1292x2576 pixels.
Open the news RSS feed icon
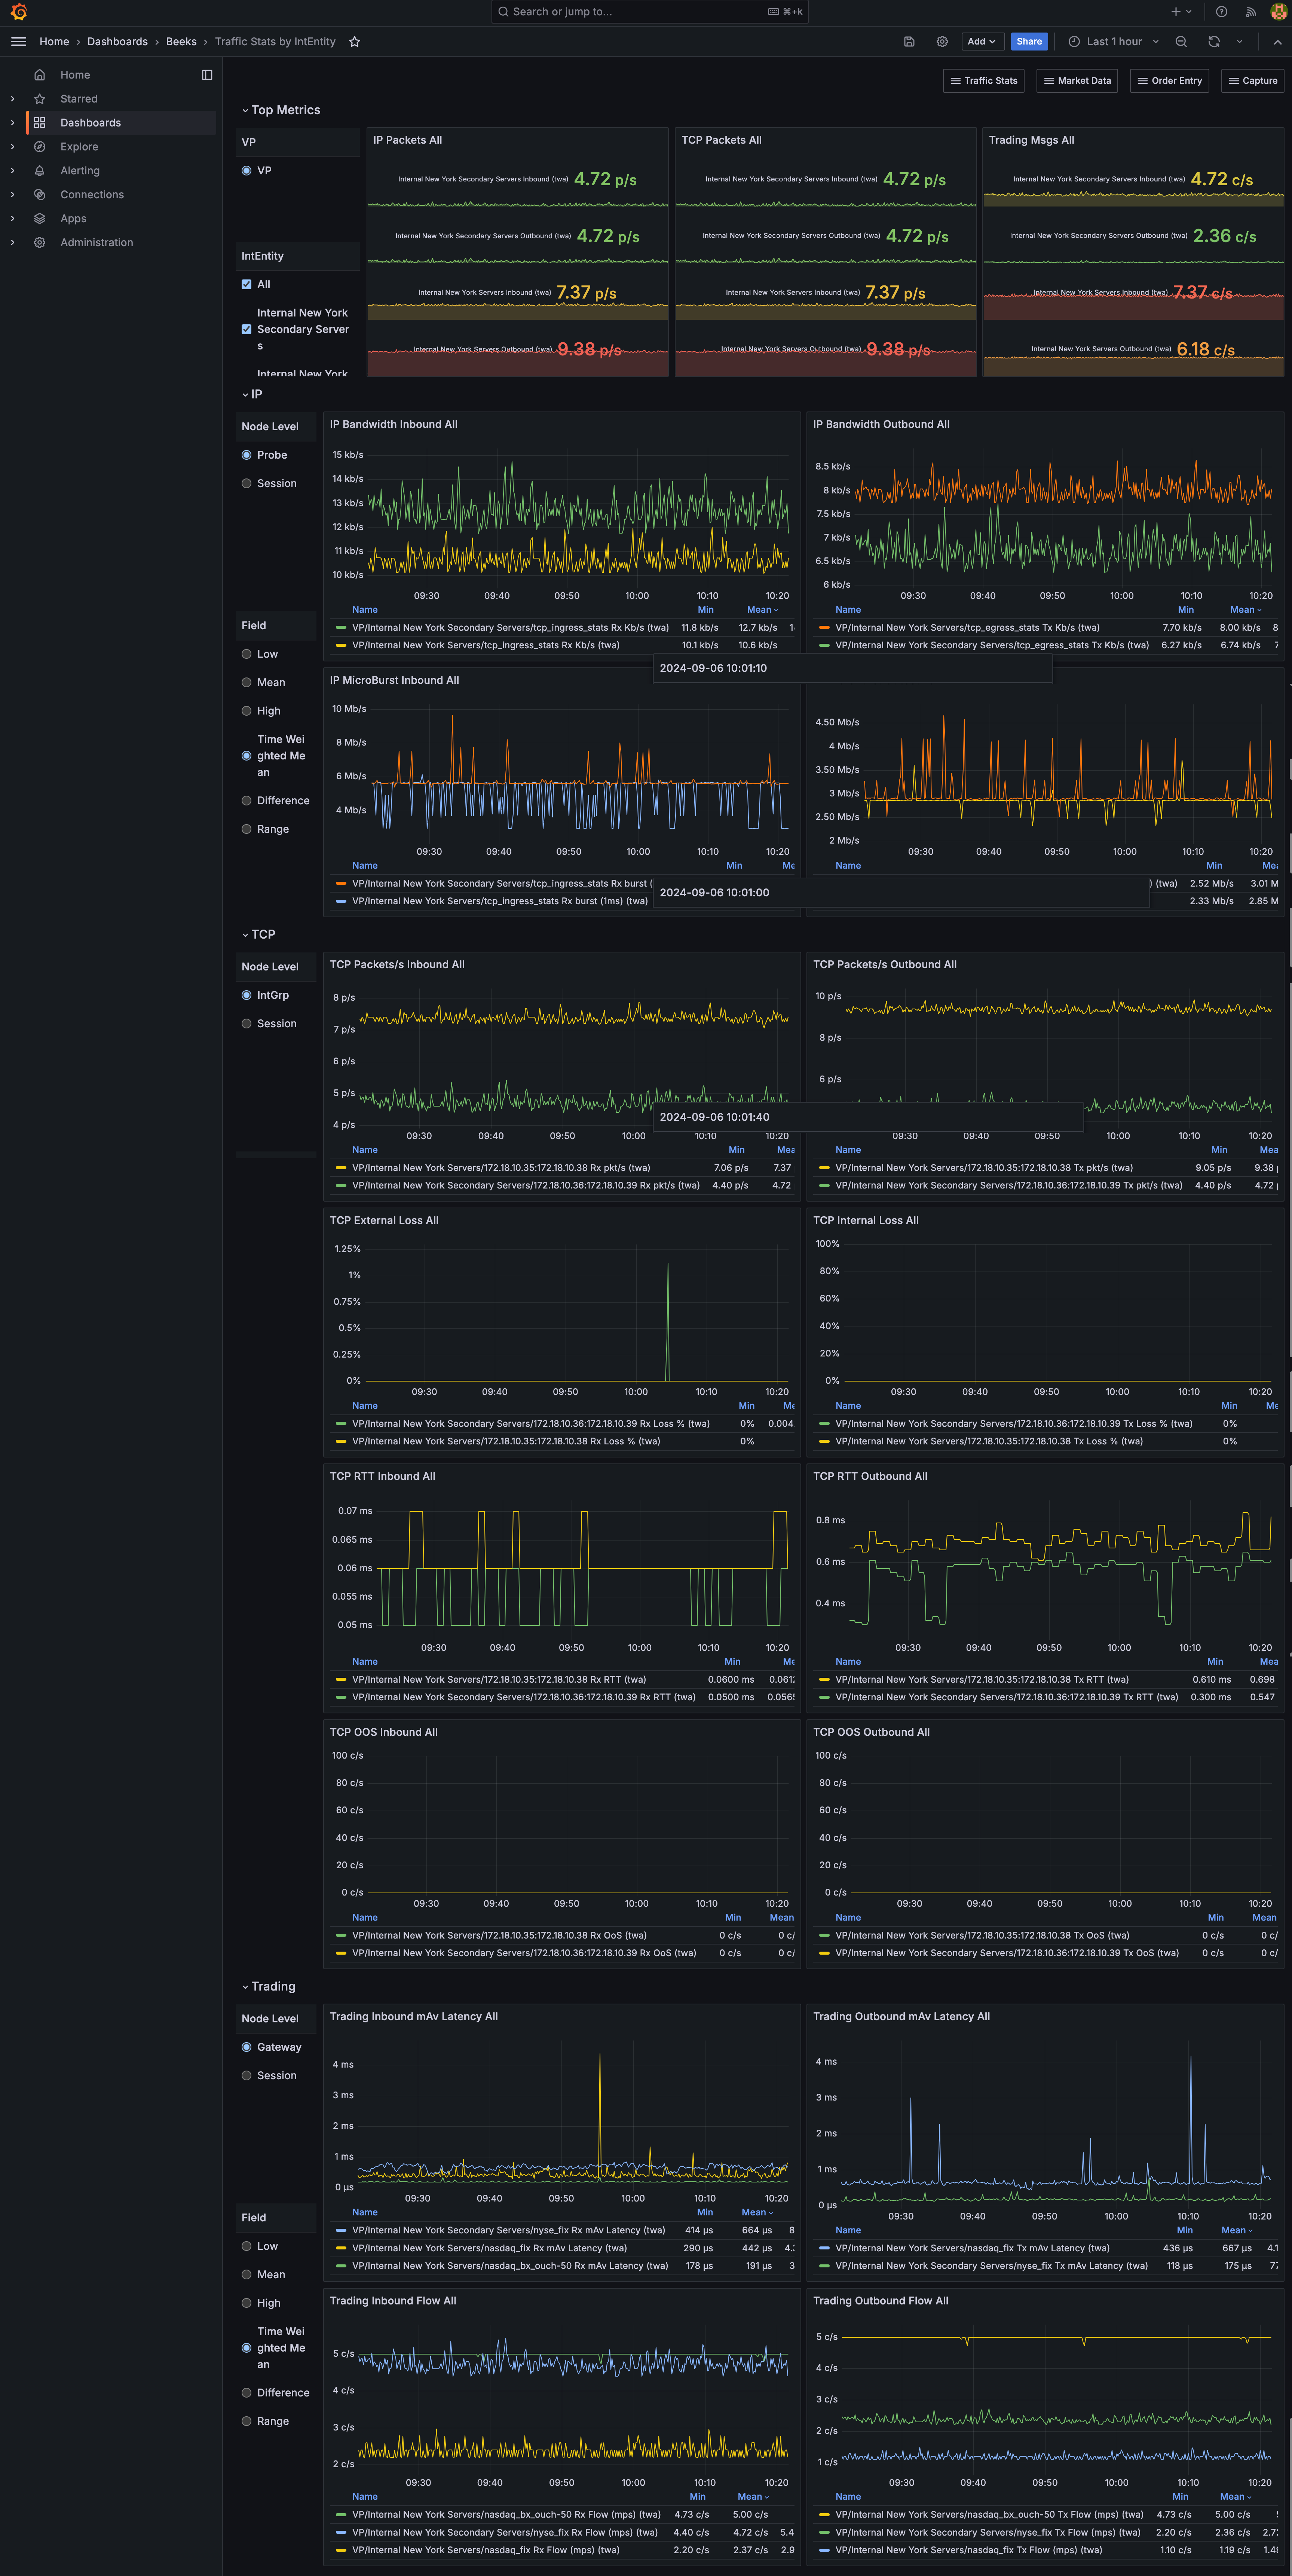(1250, 12)
